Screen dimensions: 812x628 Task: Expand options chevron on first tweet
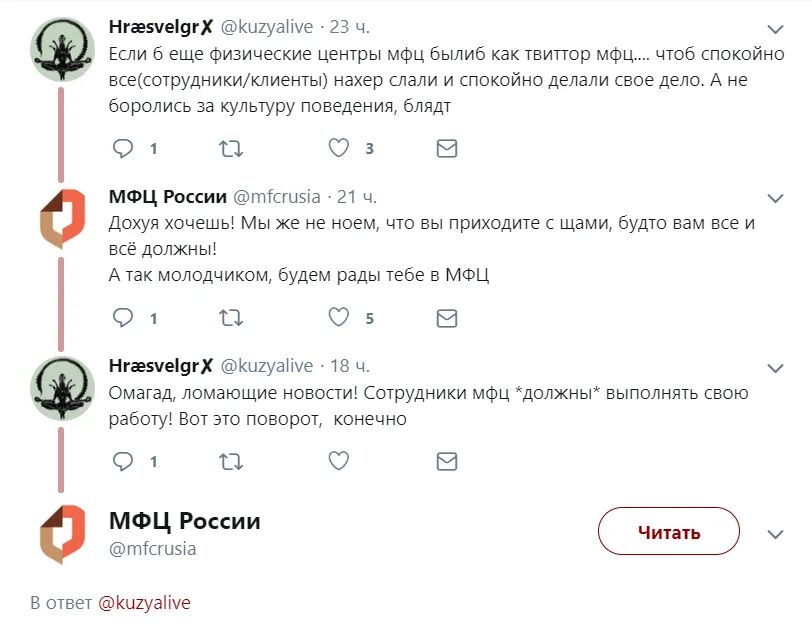(x=775, y=28)
